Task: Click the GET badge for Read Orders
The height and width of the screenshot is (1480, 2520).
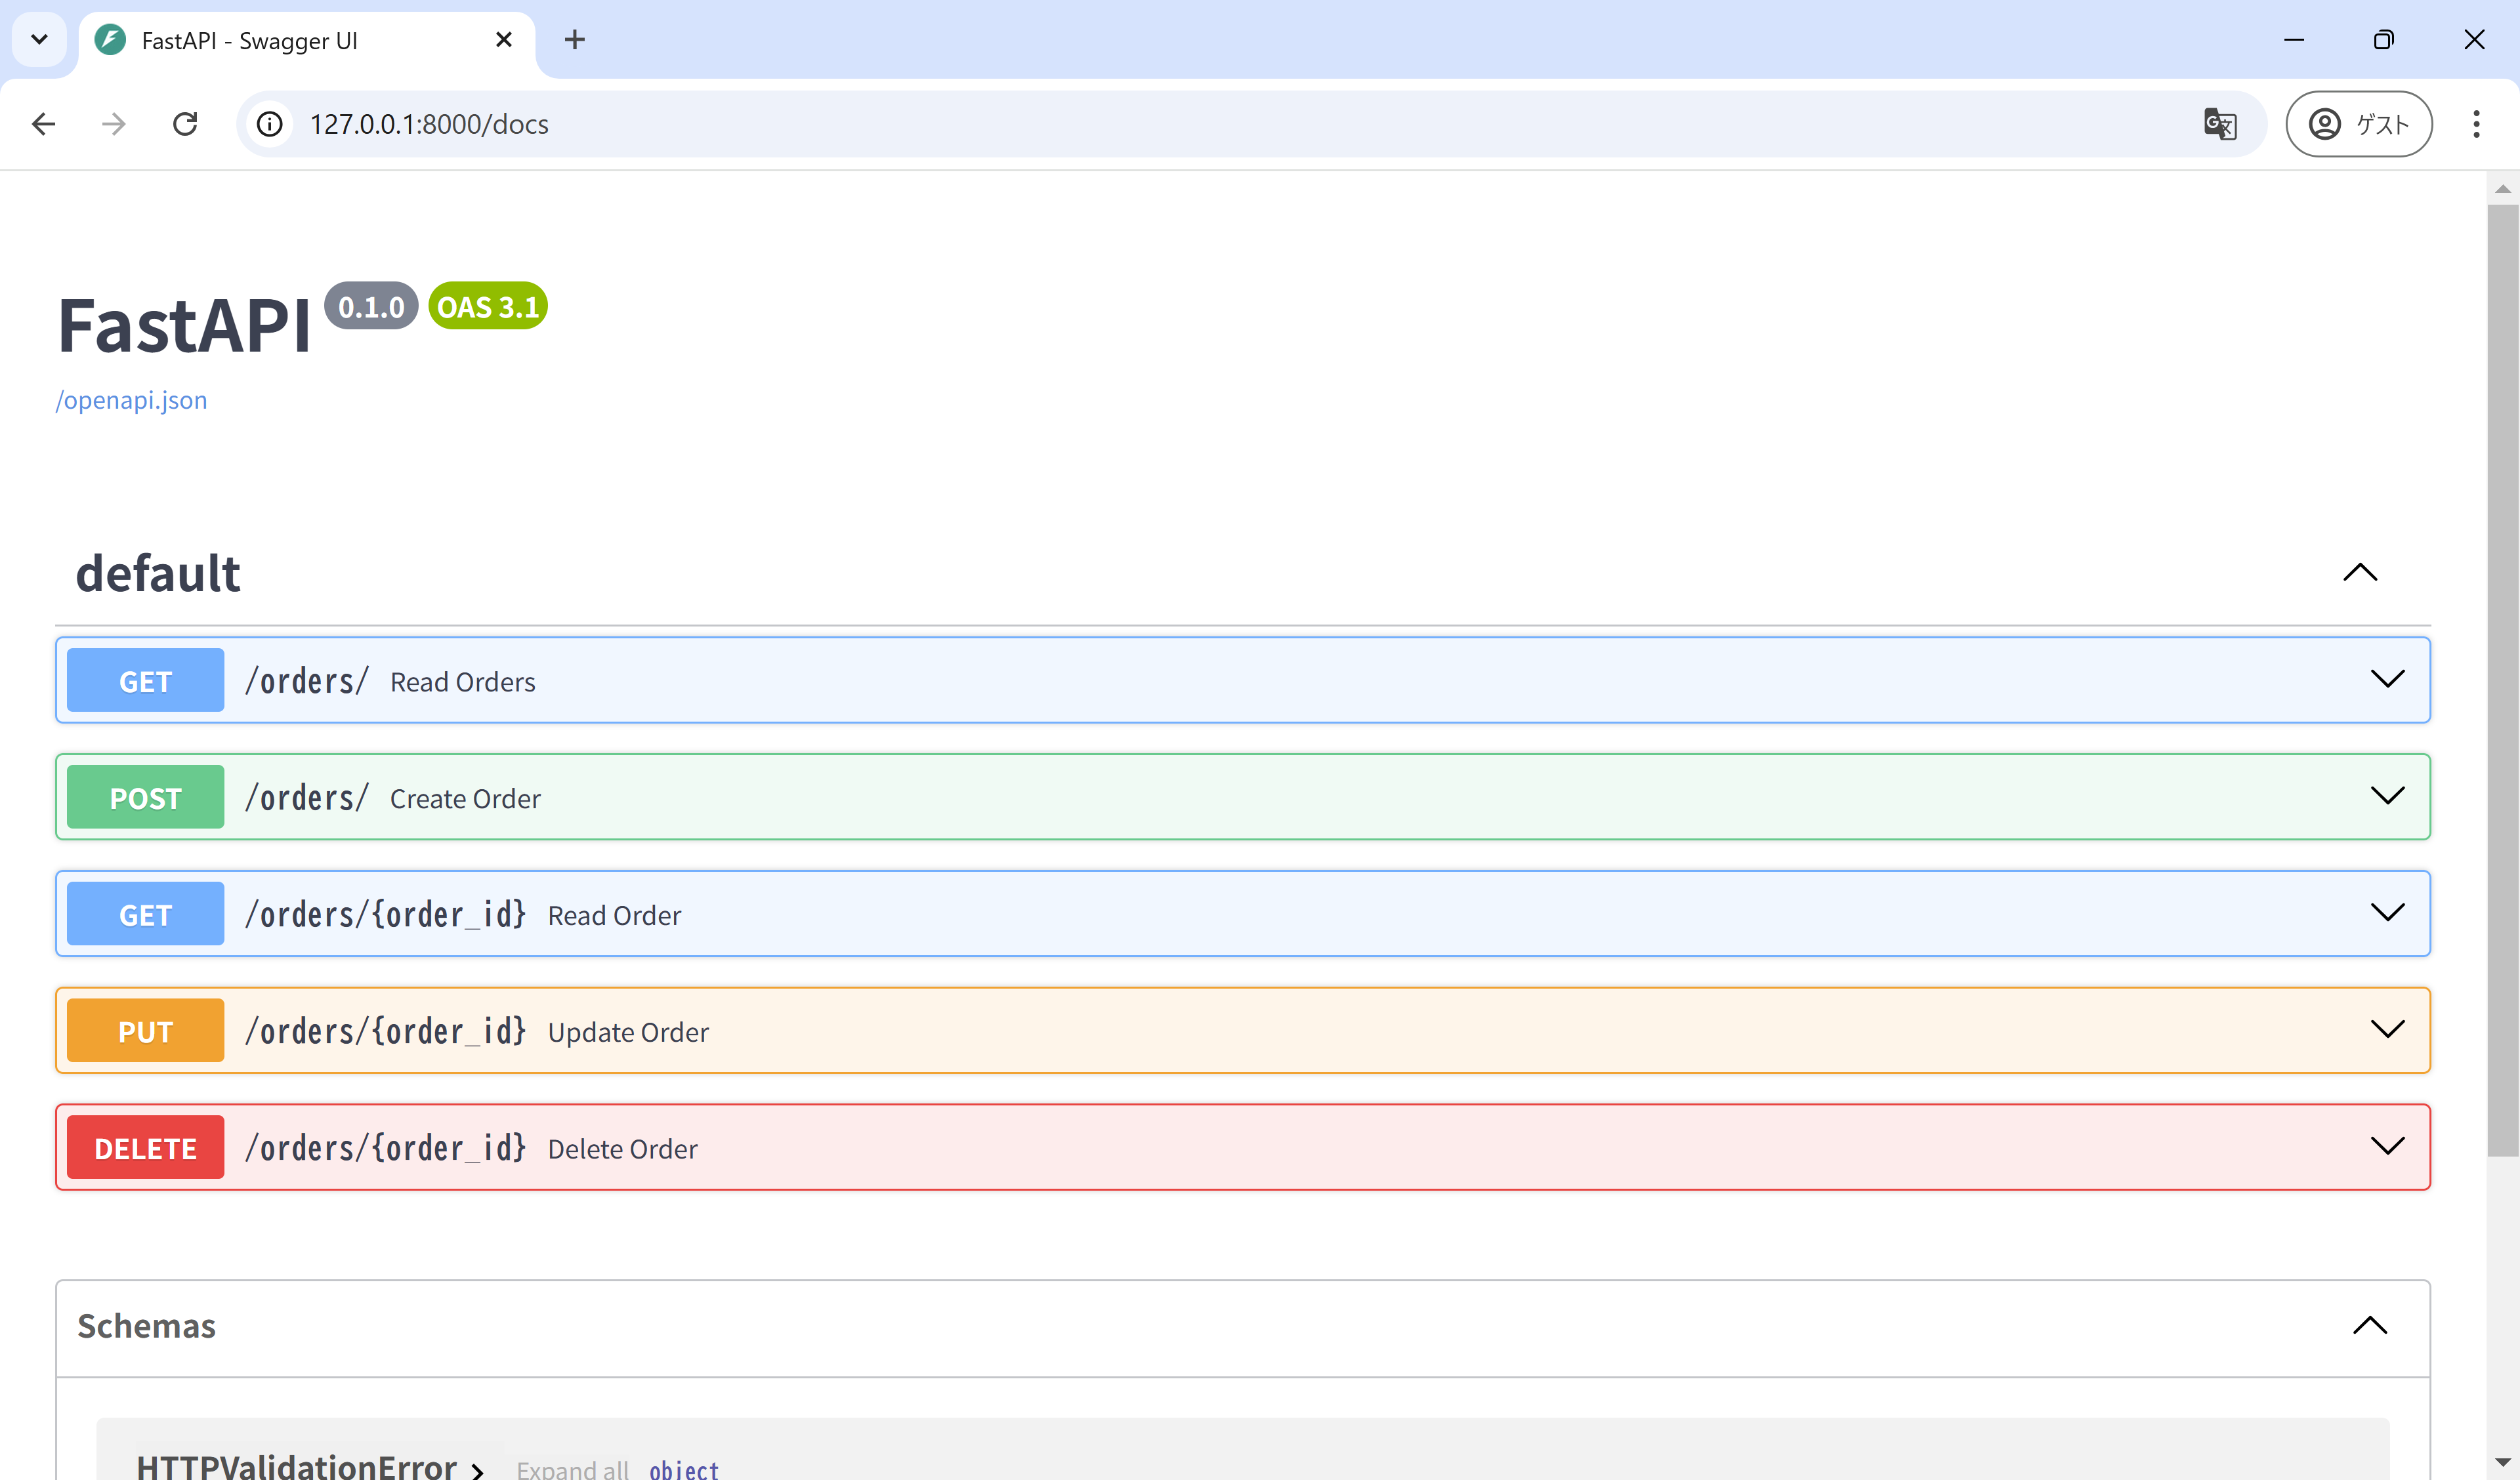Action: [146, 680]
